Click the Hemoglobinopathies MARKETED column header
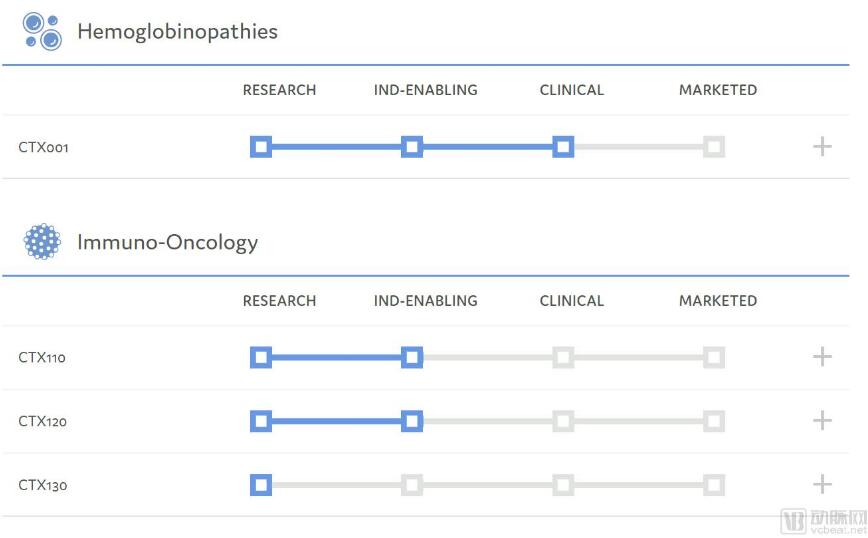This screenshot has width=868, height=538. 718,90
